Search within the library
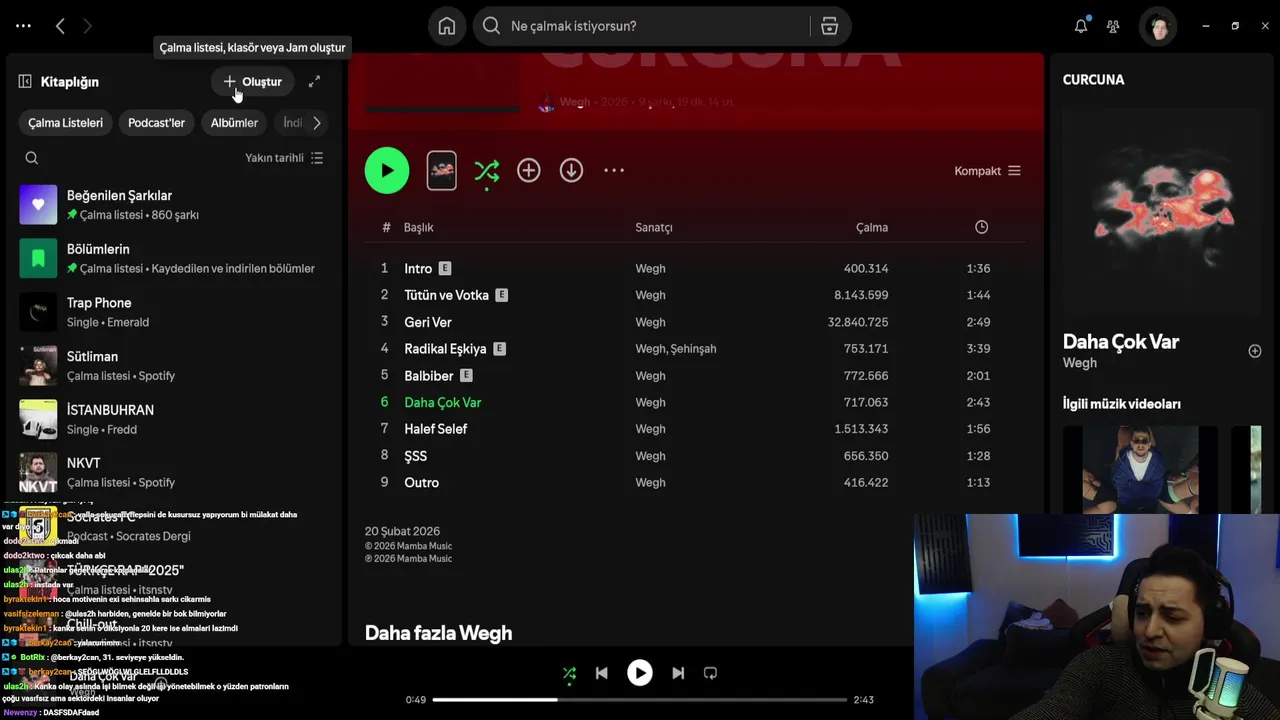The image size is (1280, 720). pos(32,158)
